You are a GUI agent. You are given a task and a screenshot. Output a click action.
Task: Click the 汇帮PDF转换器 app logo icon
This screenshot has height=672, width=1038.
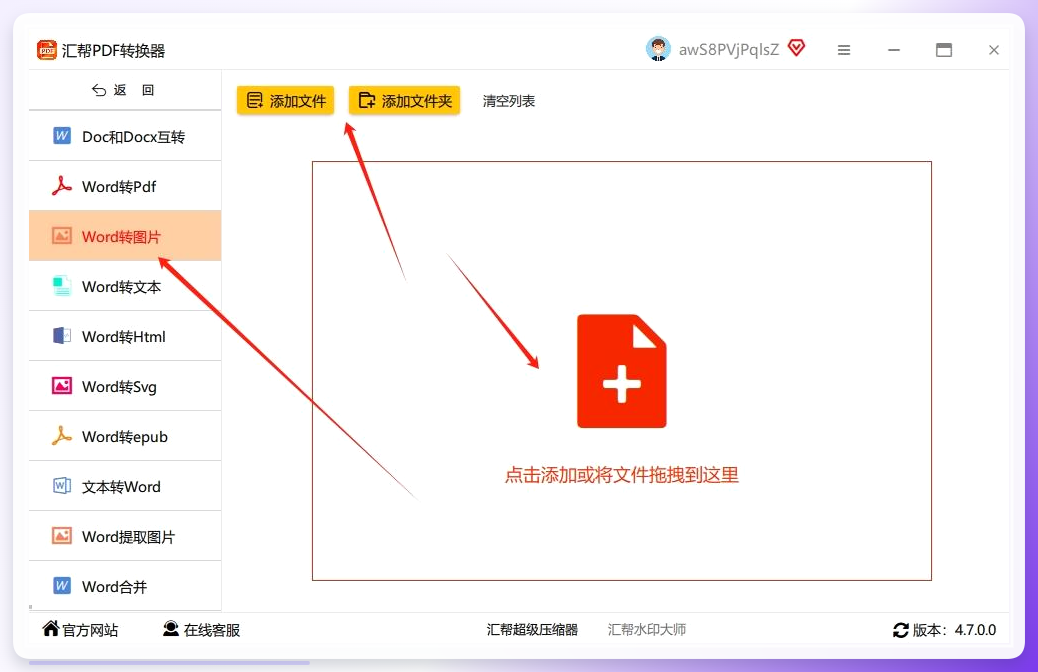[47, 50]
